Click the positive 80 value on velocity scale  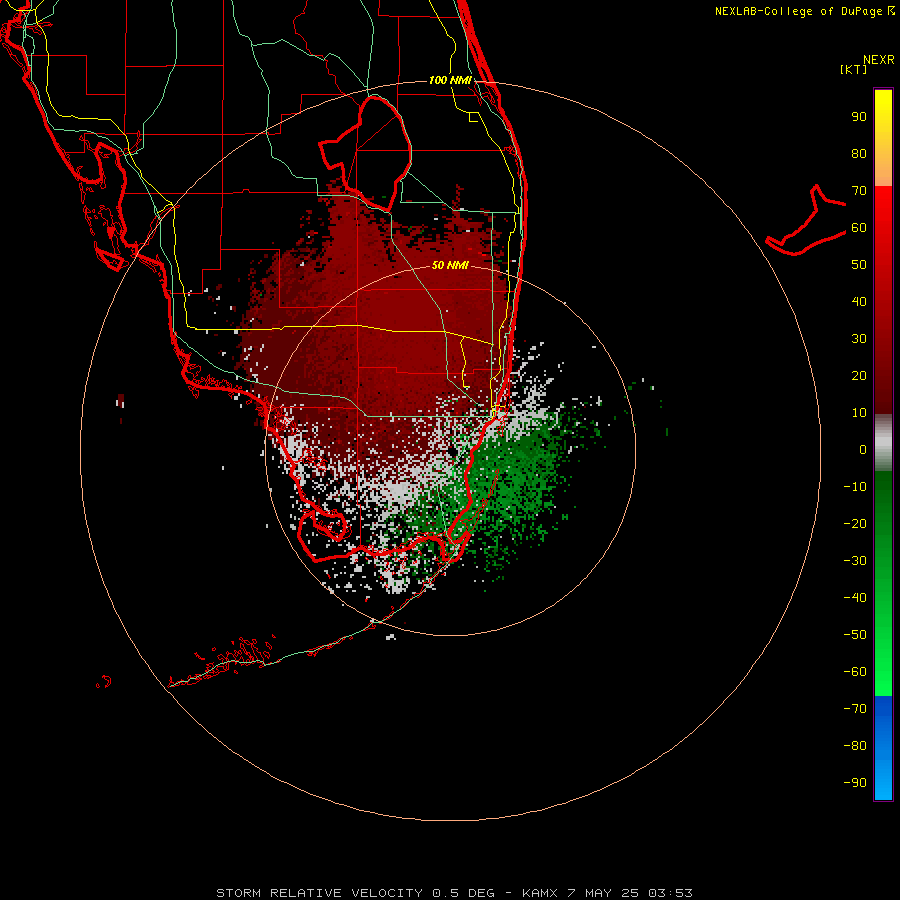click(859, 154)
